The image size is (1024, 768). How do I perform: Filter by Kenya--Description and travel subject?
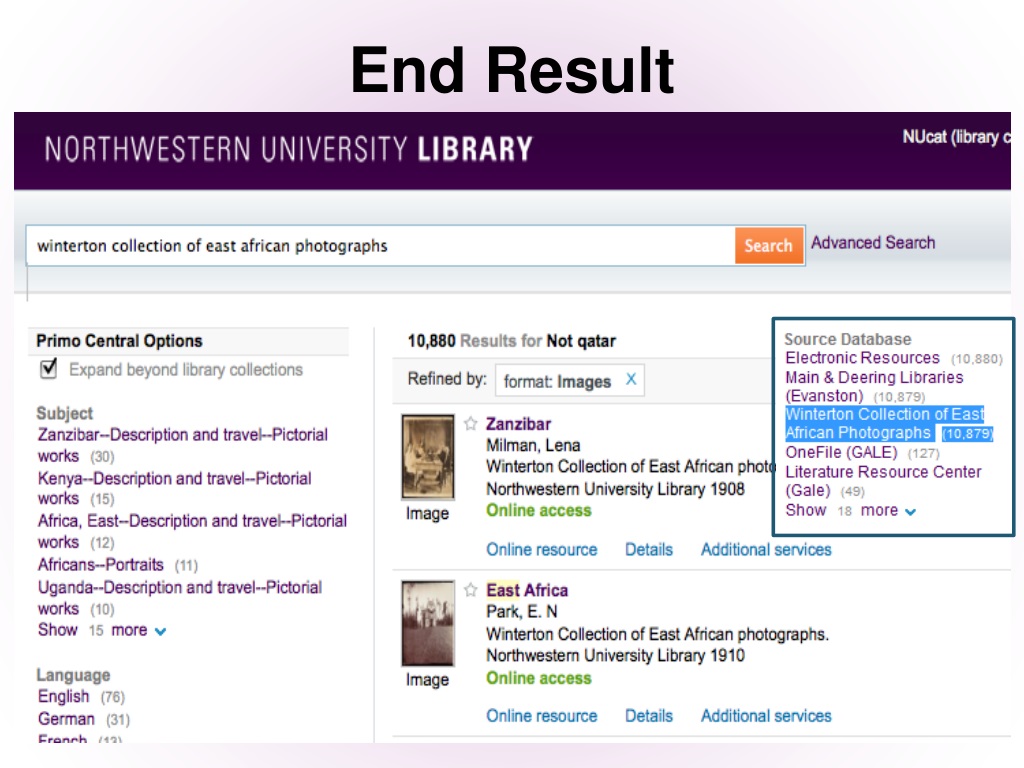(x=174, y=488)
